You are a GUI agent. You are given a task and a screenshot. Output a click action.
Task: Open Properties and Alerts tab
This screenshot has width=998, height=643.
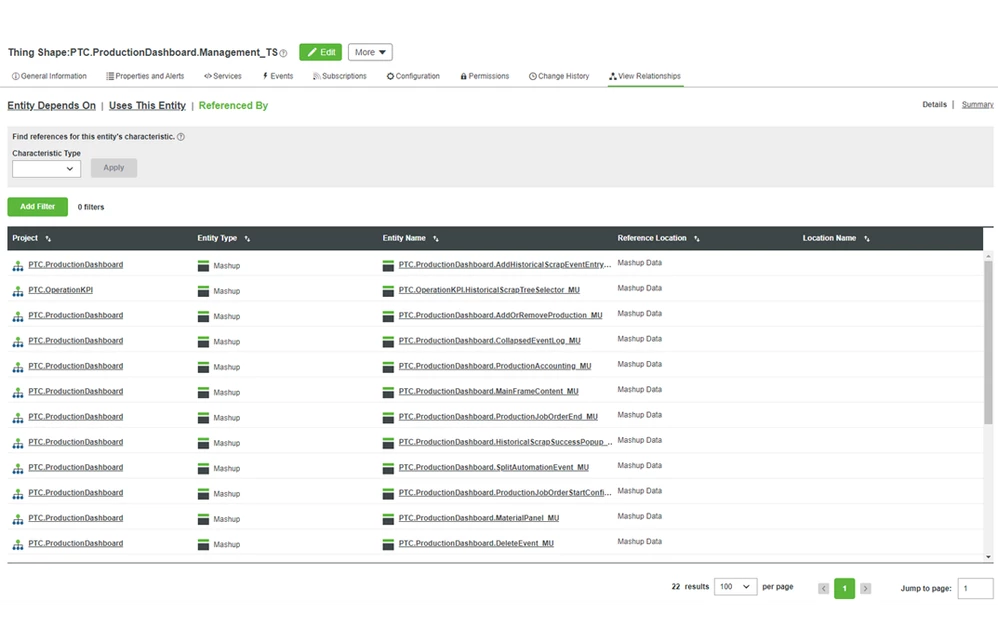point(145,76)
